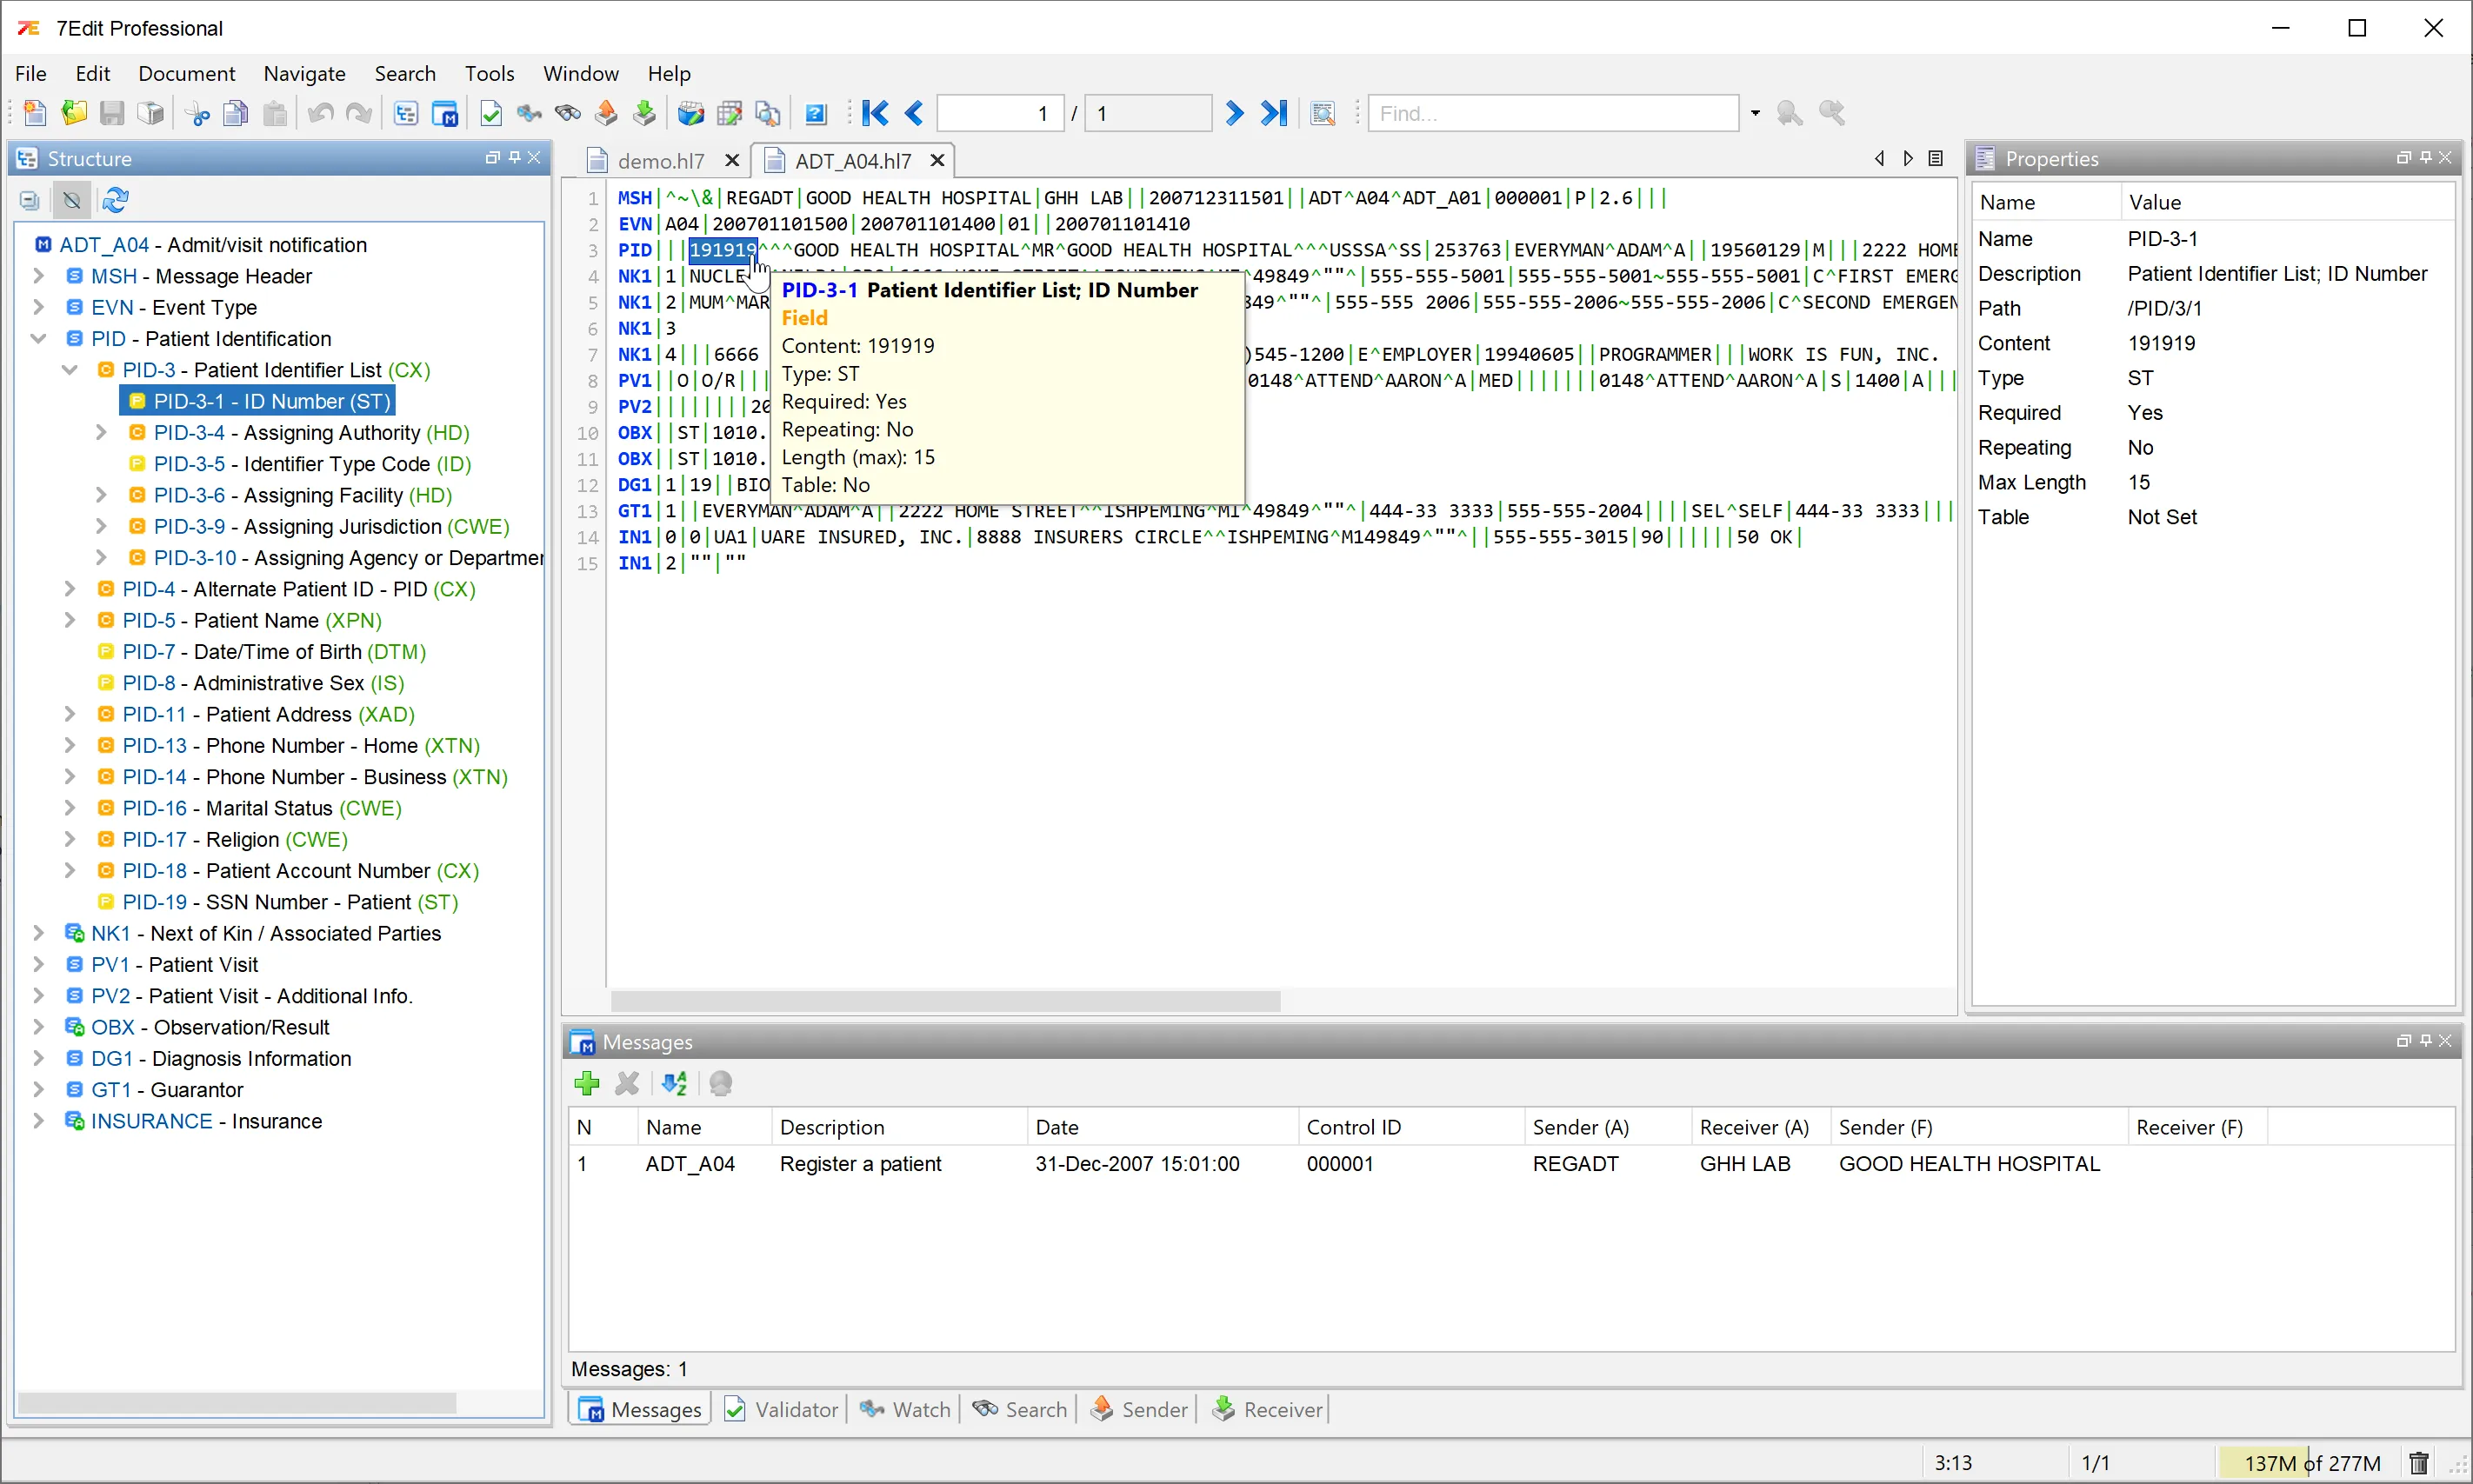The width and height of the screenshot is (2473, 1484).
Task: Click the binoculars search toolbar icon
Action: coord(568,113)
